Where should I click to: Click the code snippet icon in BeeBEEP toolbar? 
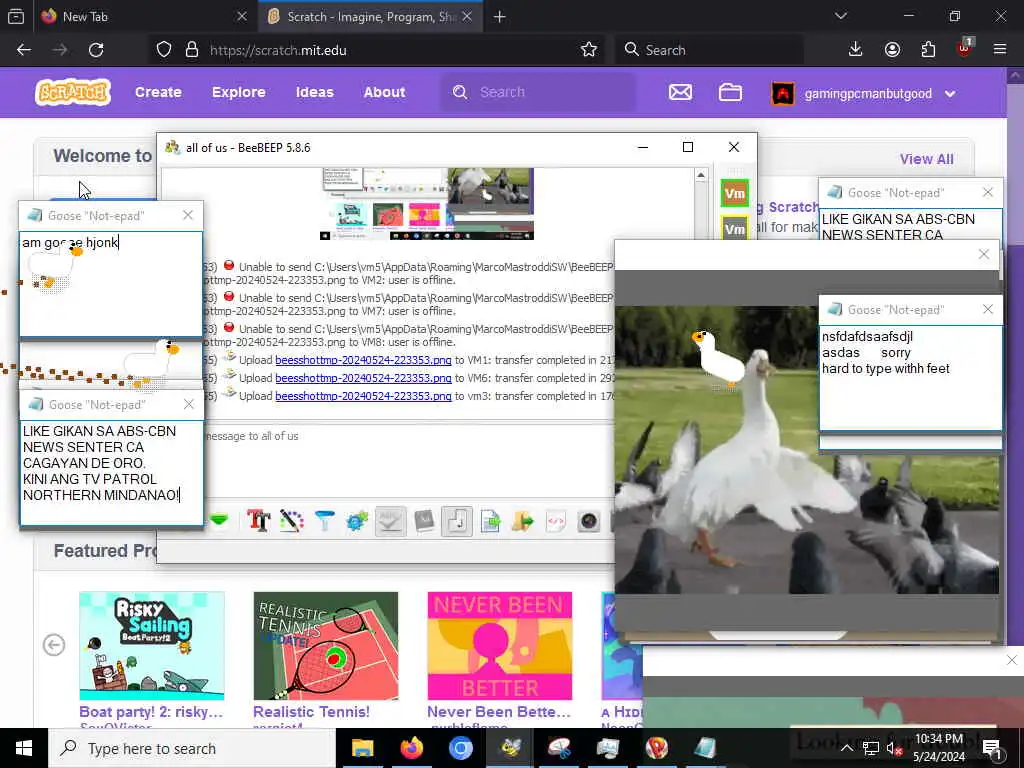(556, 521)
